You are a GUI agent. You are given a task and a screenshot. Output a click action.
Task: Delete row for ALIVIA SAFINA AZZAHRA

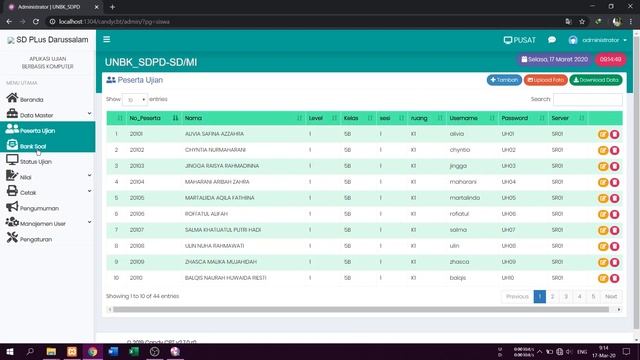614,134
